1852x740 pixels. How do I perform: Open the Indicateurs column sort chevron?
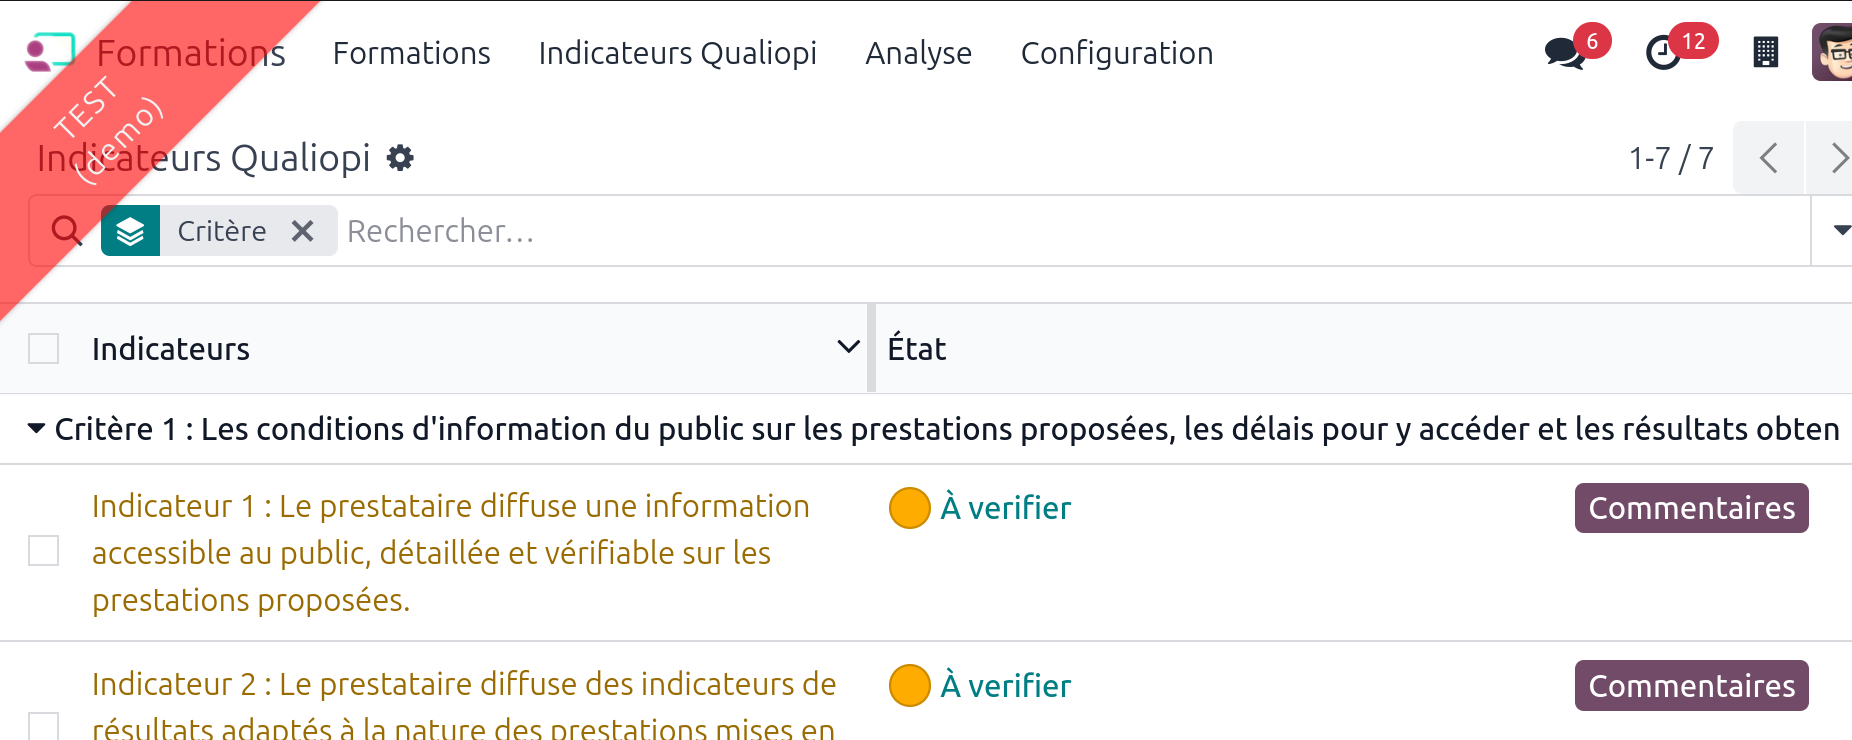click(848, 347)
